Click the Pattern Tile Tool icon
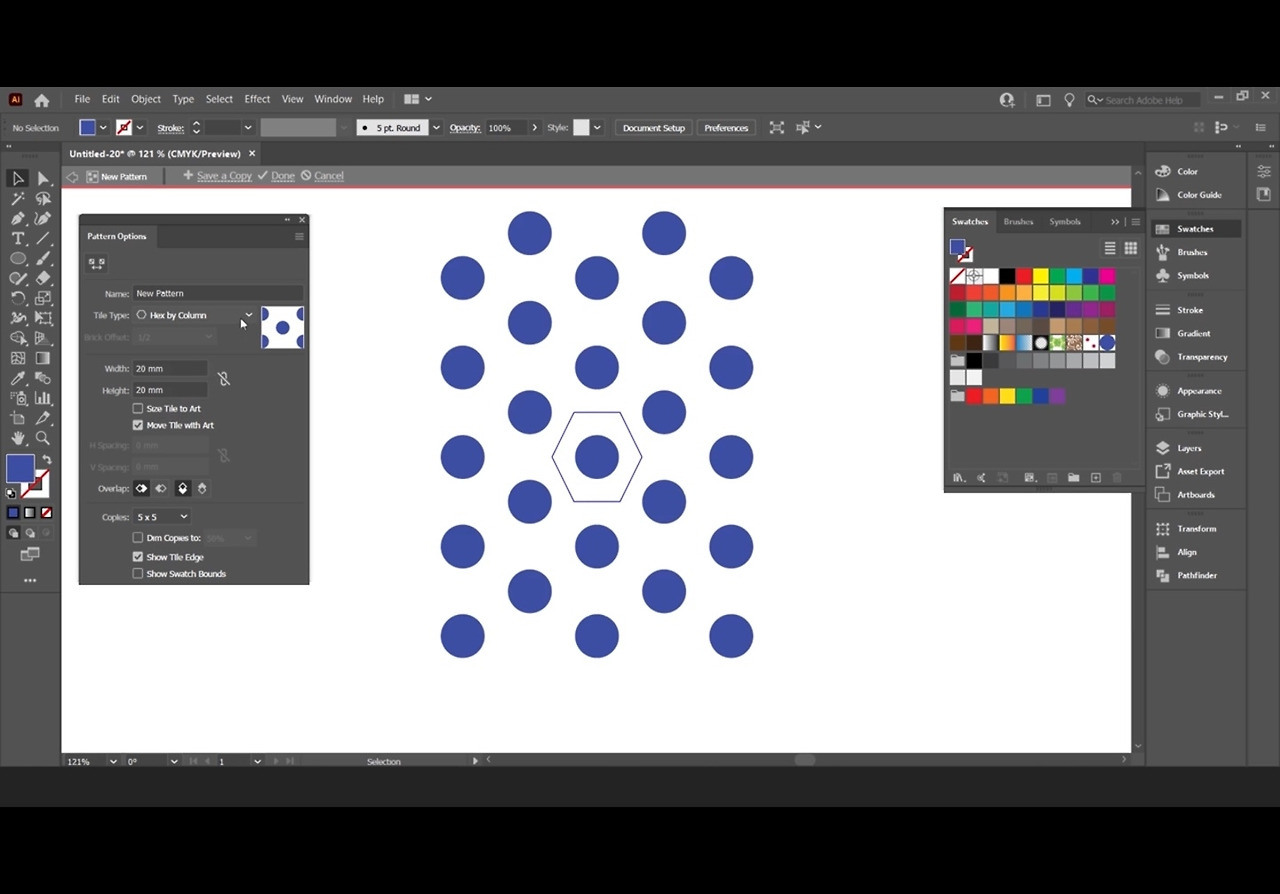The height and width of the screenshot is (894, 1280). click(x=96, y=264)
